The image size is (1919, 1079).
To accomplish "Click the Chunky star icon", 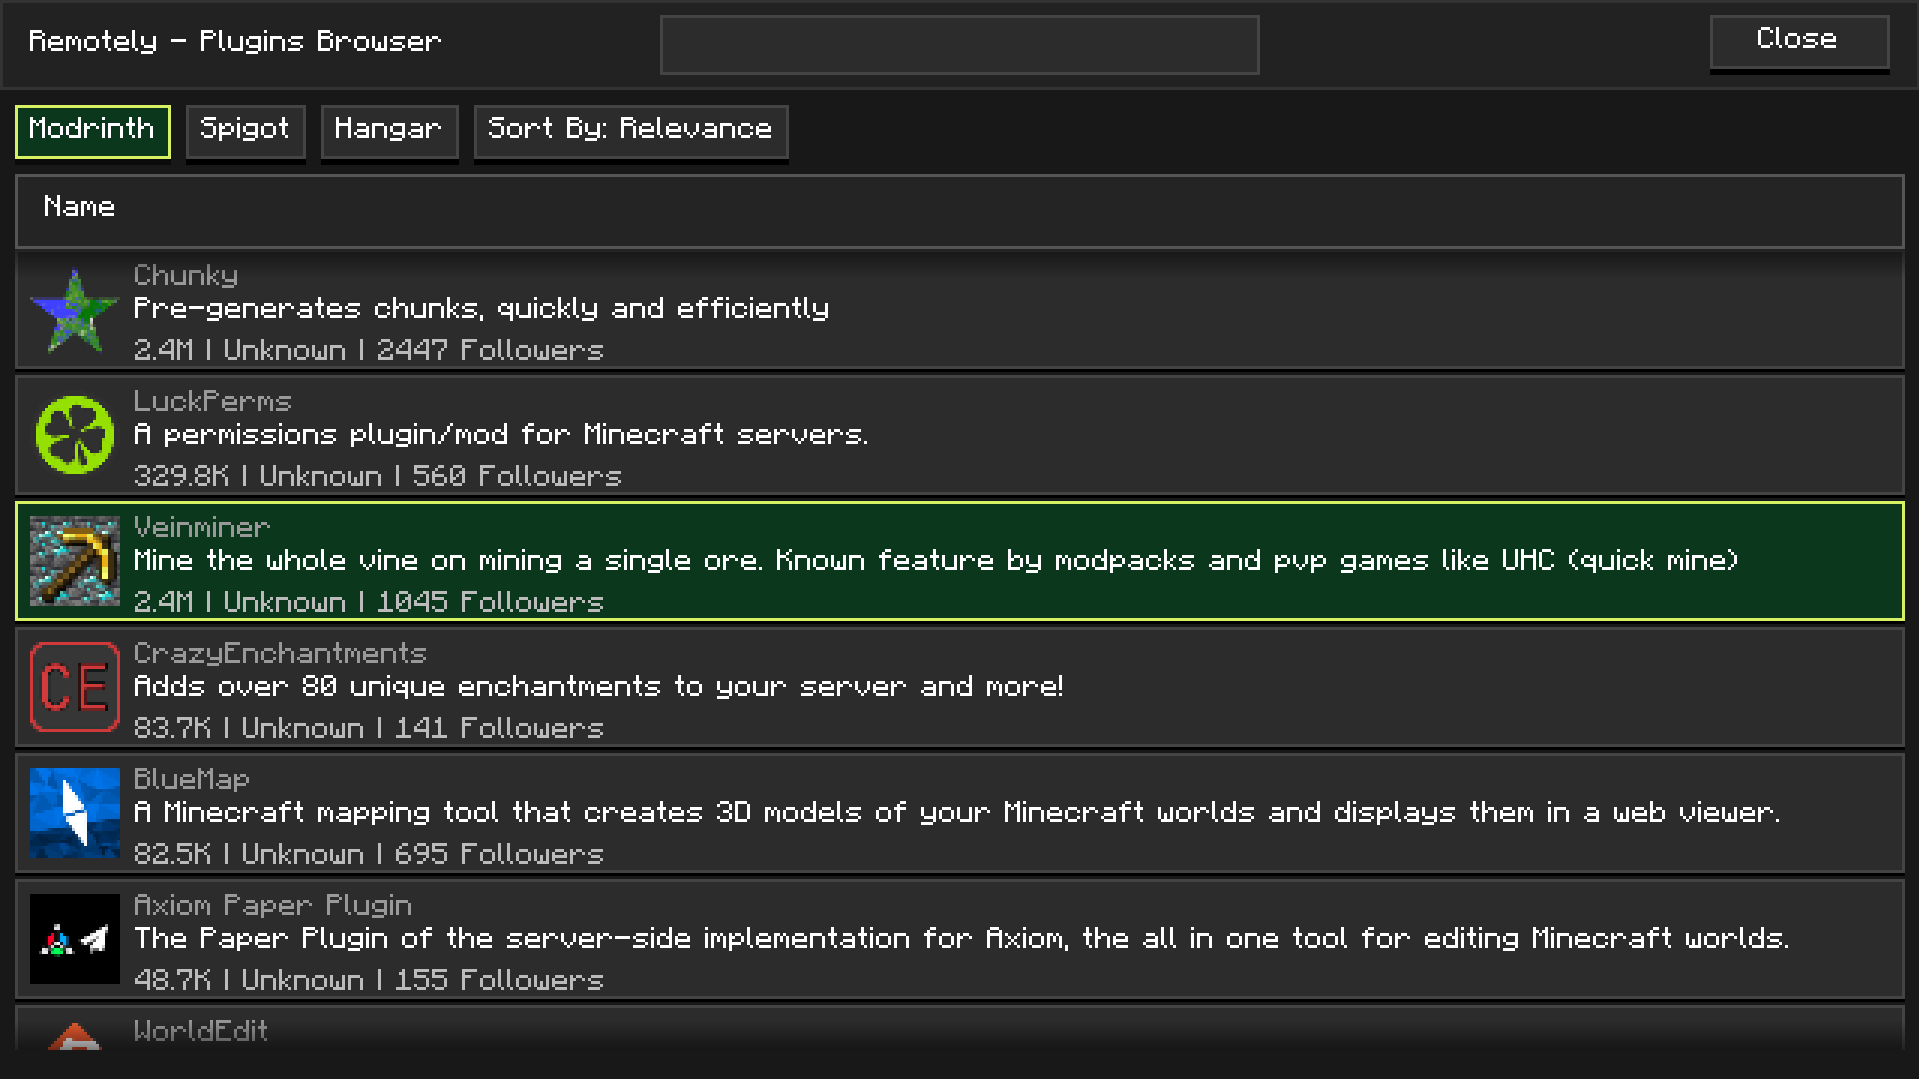I will [74, 310].
